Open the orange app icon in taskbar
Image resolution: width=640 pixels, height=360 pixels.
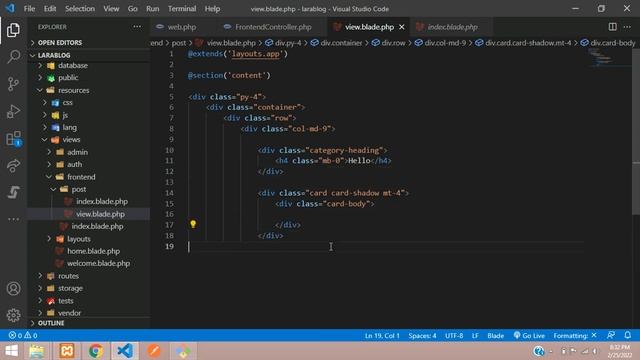pyautogui.click(x=154, y=351)
